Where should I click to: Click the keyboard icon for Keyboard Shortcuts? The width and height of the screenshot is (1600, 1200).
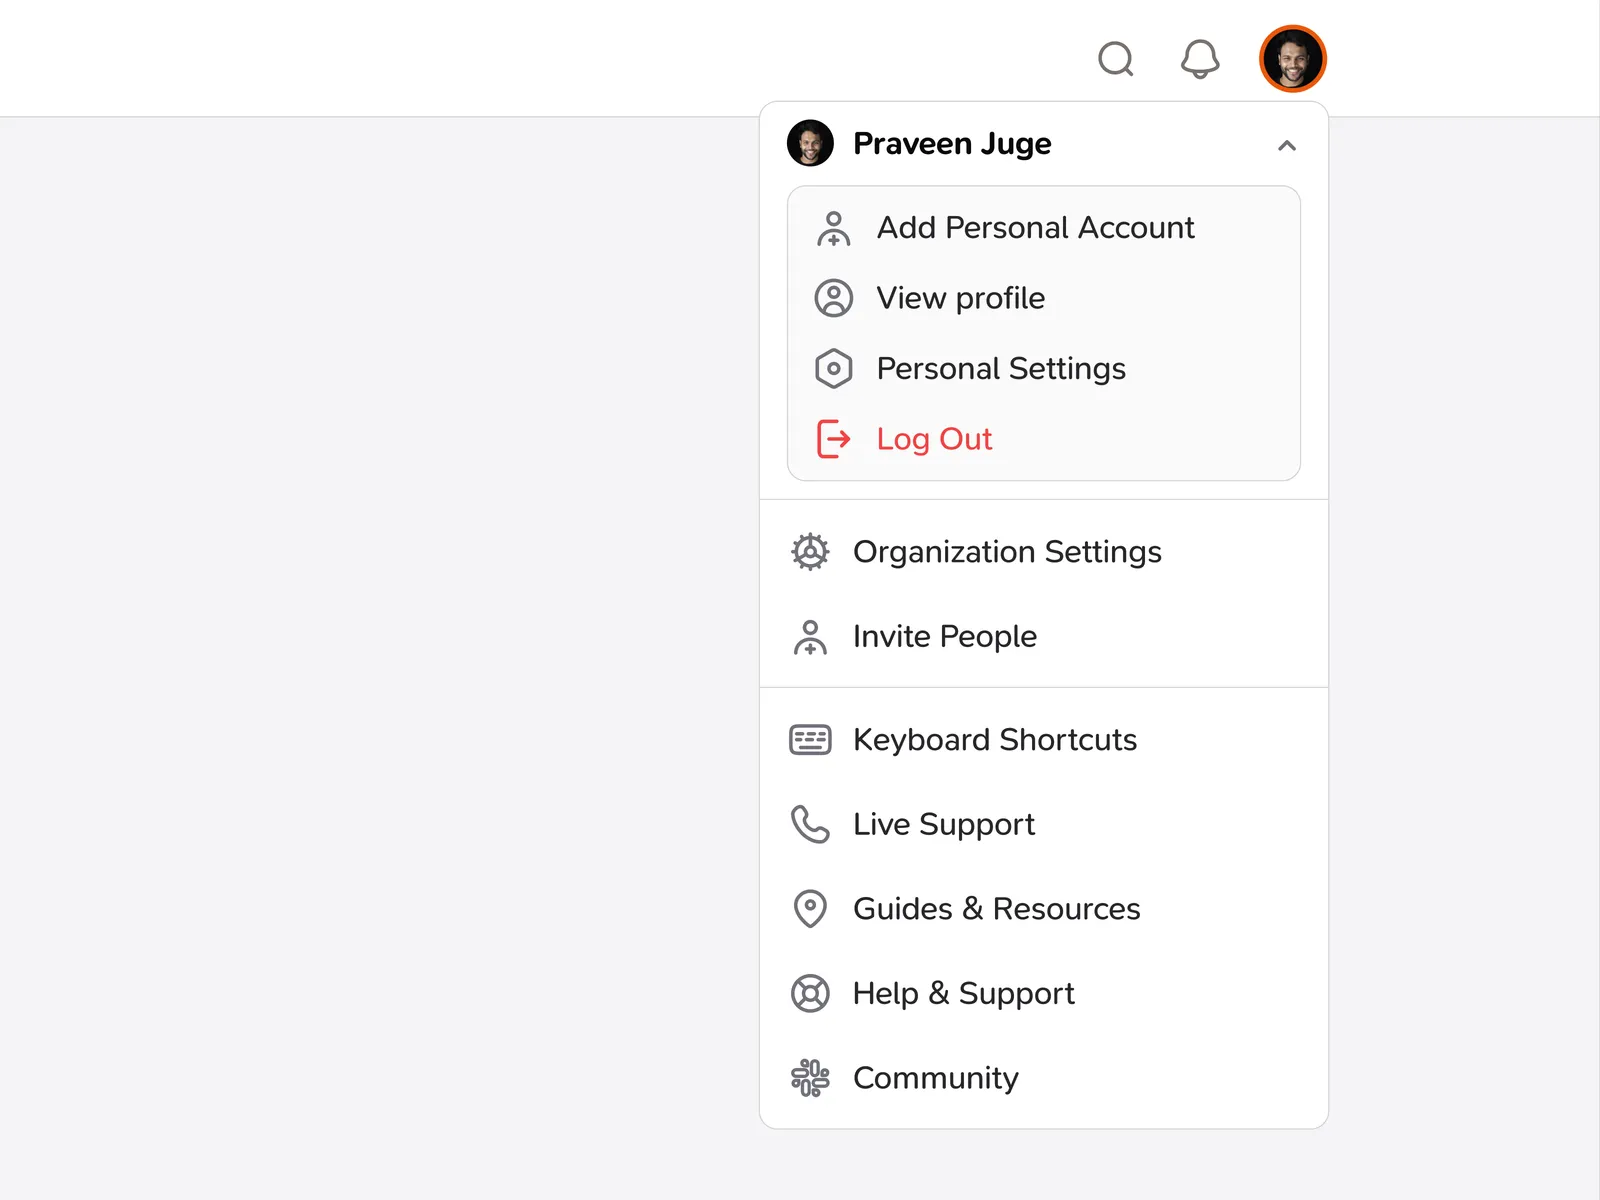coord(810,740)
